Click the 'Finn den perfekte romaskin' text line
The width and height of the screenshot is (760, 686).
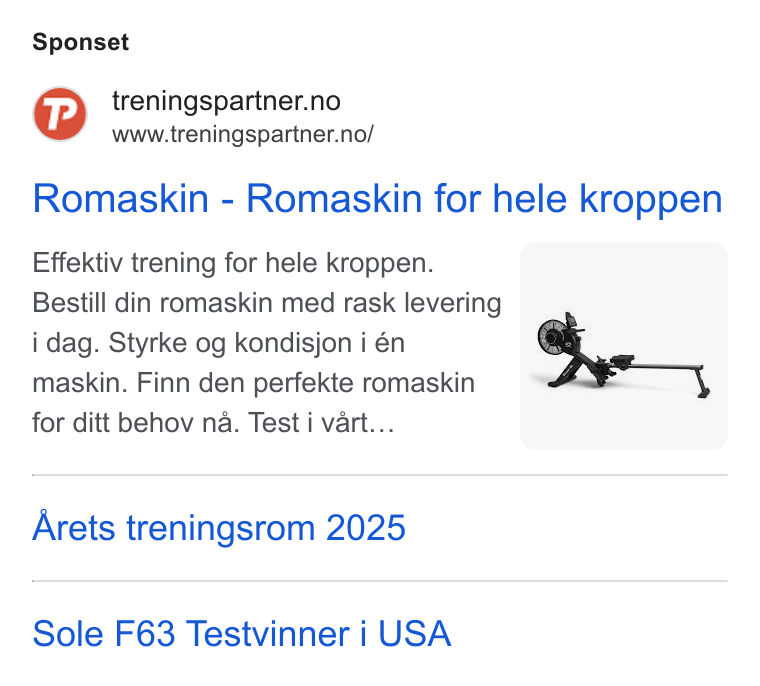point(305,383)
